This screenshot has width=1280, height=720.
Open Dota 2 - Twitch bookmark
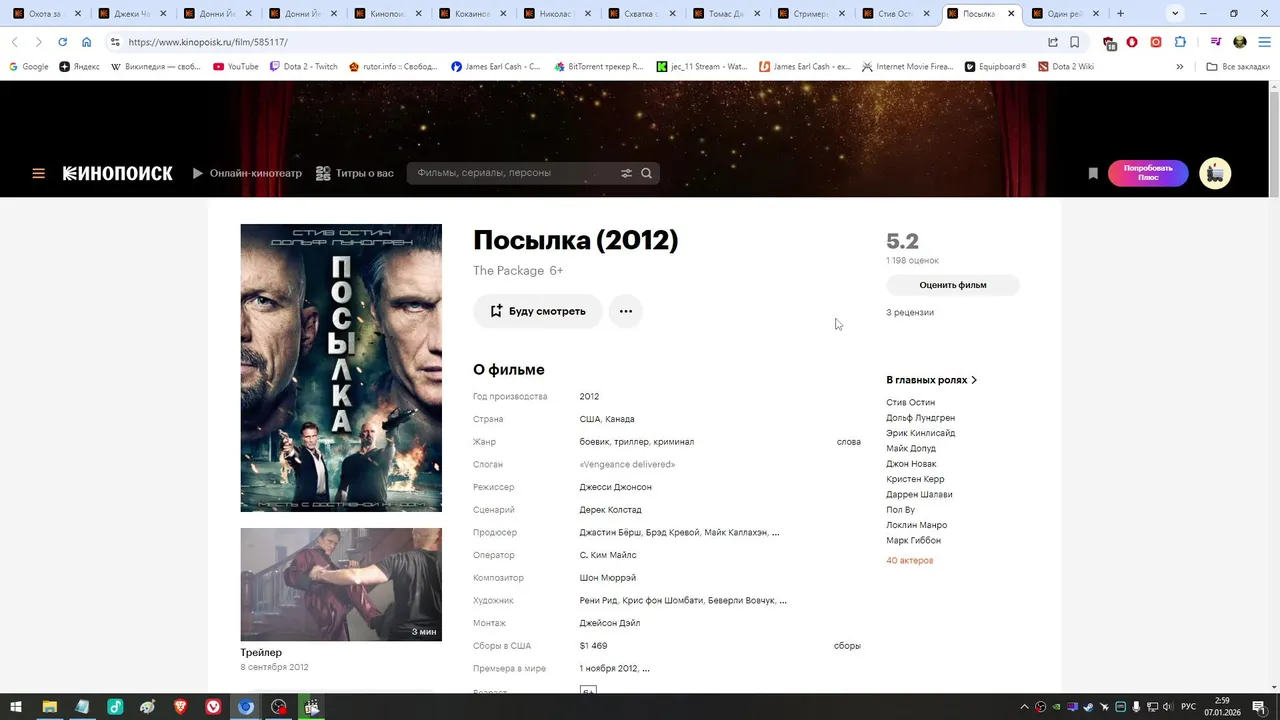[304, 67]
